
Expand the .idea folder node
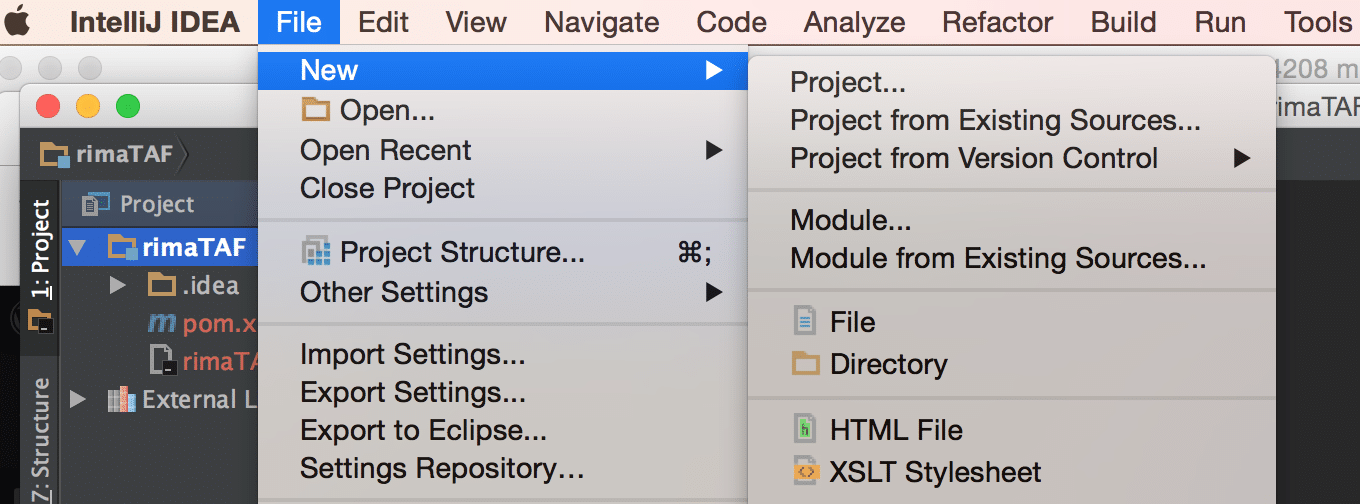pyautogui.click(x=117, y=285)
